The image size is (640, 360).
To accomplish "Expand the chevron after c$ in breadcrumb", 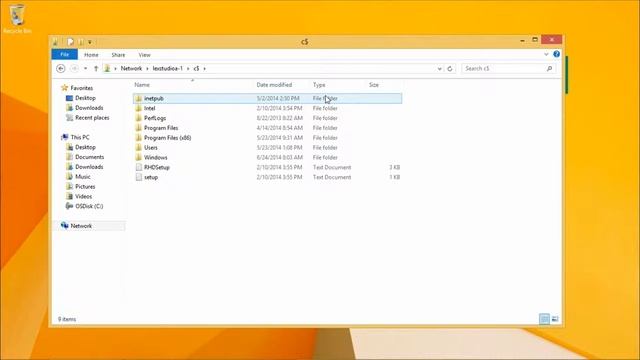I will pos(204,69).
